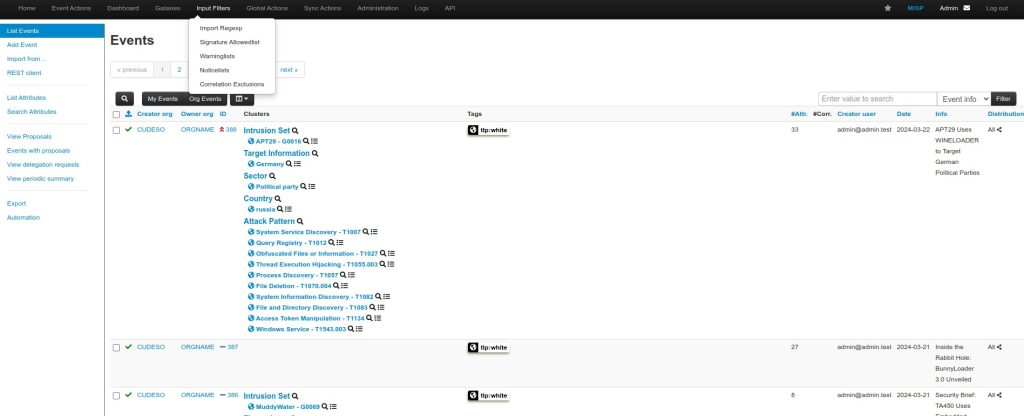This screenshot has width=1024, height=416.
Task: Click the magnifier icon beside Germany
Action: point(289,164)
